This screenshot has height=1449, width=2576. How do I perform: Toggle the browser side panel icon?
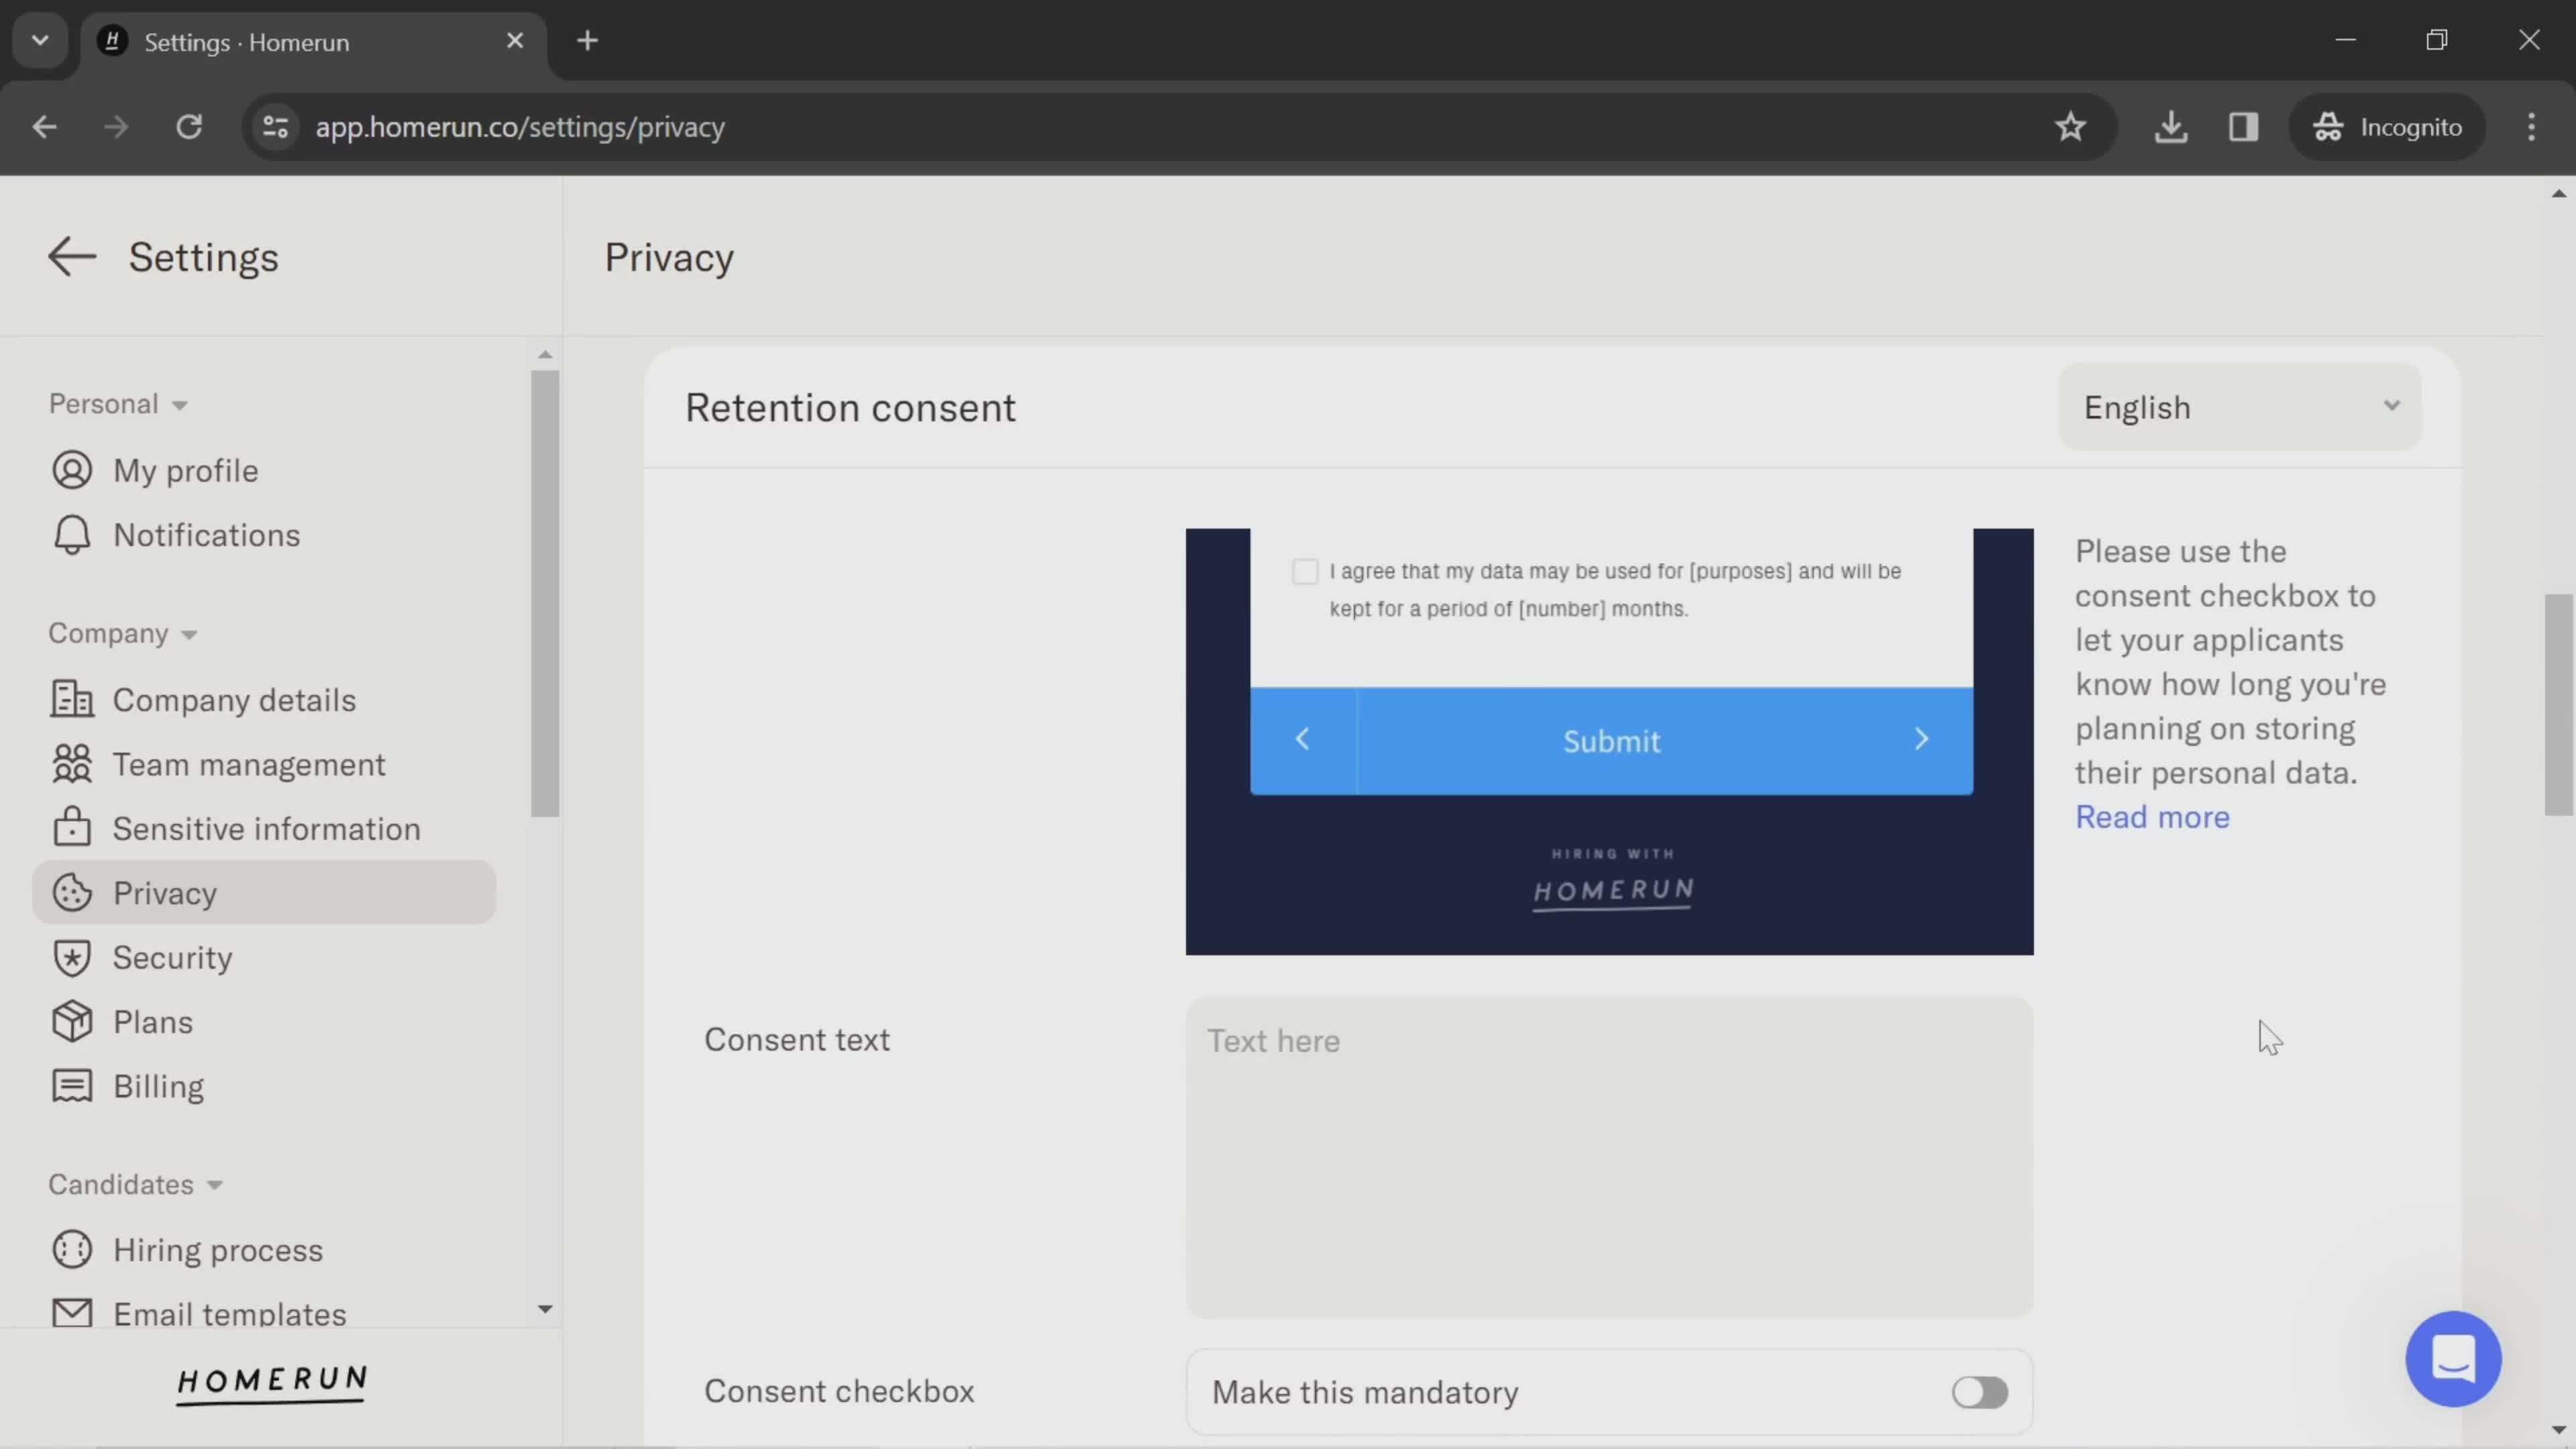tap(2244, 127)
